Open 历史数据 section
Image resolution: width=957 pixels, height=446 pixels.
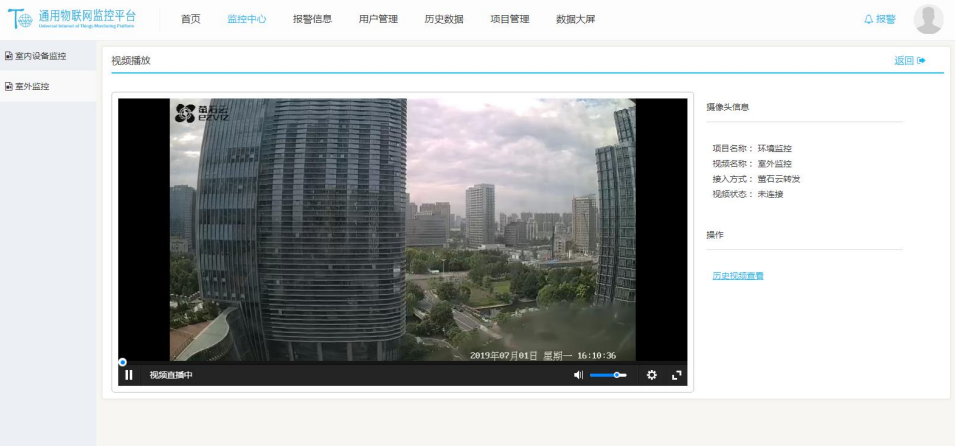pyautogui.click(x=443, y=19)
